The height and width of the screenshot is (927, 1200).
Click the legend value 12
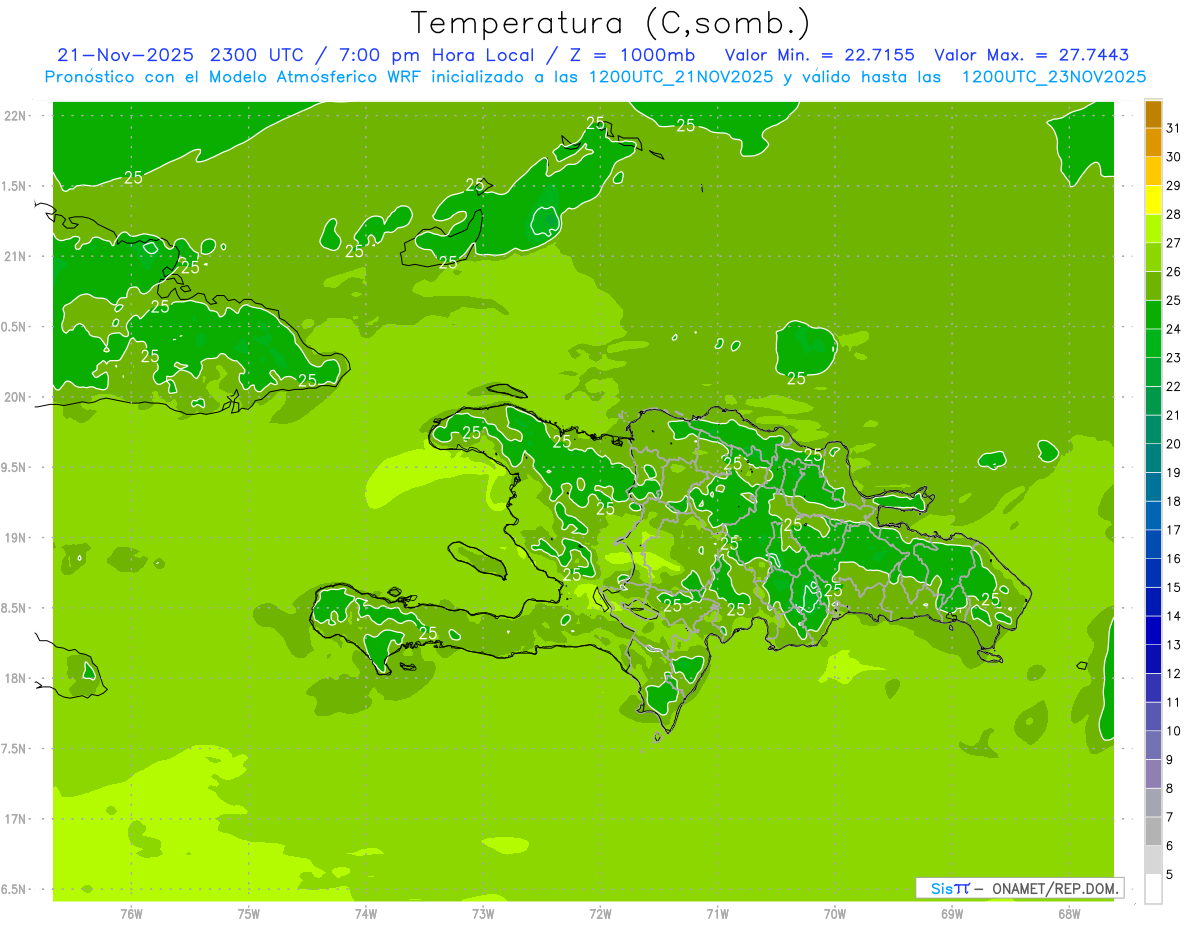[1173, 673]
